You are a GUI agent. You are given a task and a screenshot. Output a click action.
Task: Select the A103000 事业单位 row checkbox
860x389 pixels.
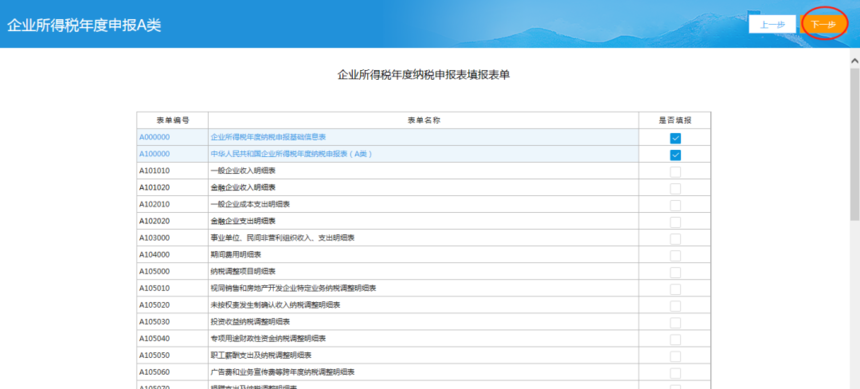pos(675,239)
